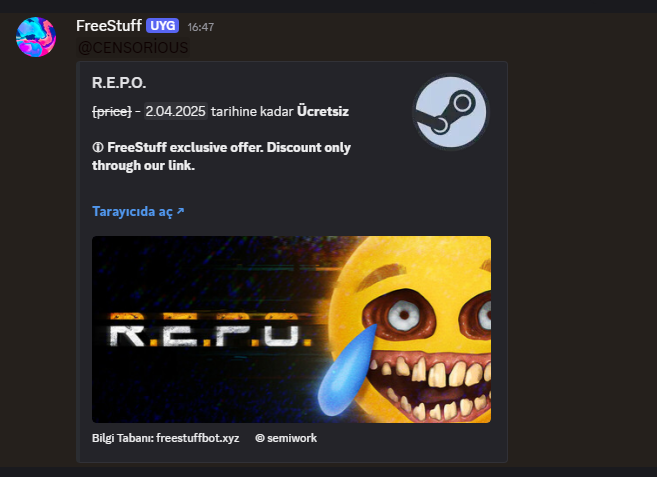Click the FreeStuff username

pyautogui.click(x=109, y=26)
